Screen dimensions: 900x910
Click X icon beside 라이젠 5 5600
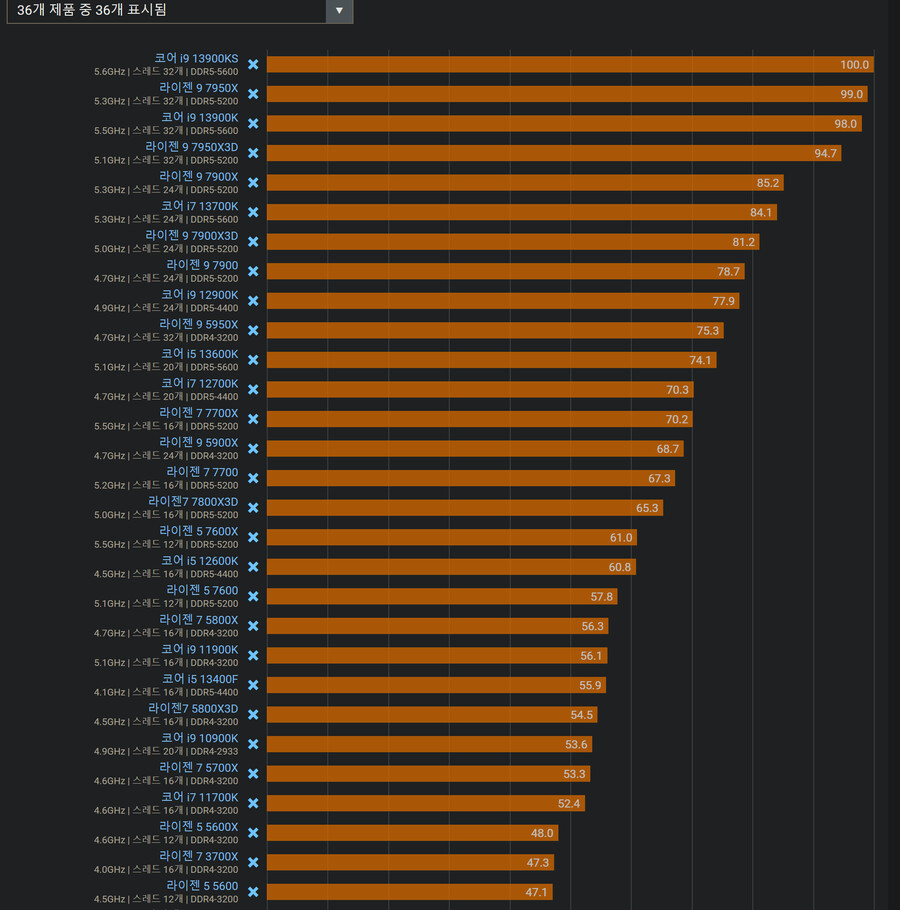click(x=253, y=892)
